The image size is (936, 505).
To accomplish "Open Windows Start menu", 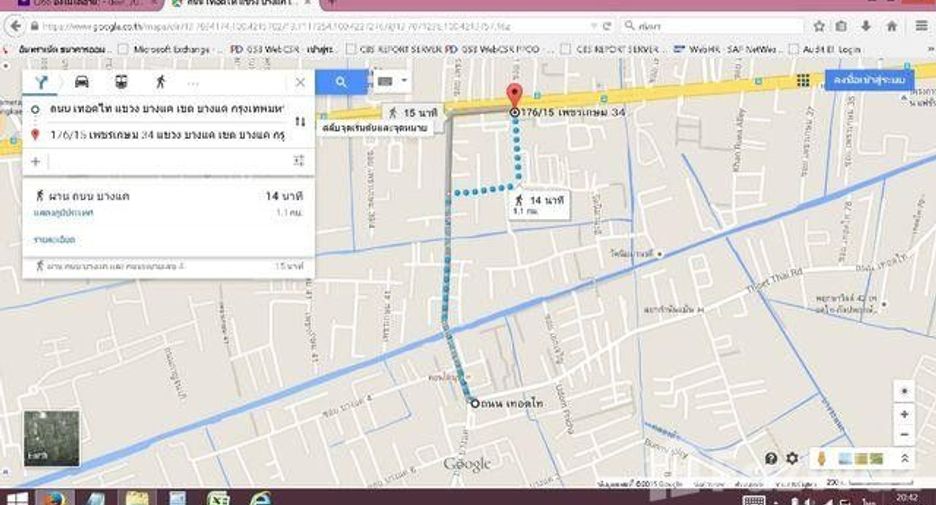I will pyautogui.click(x=16, y=498).
